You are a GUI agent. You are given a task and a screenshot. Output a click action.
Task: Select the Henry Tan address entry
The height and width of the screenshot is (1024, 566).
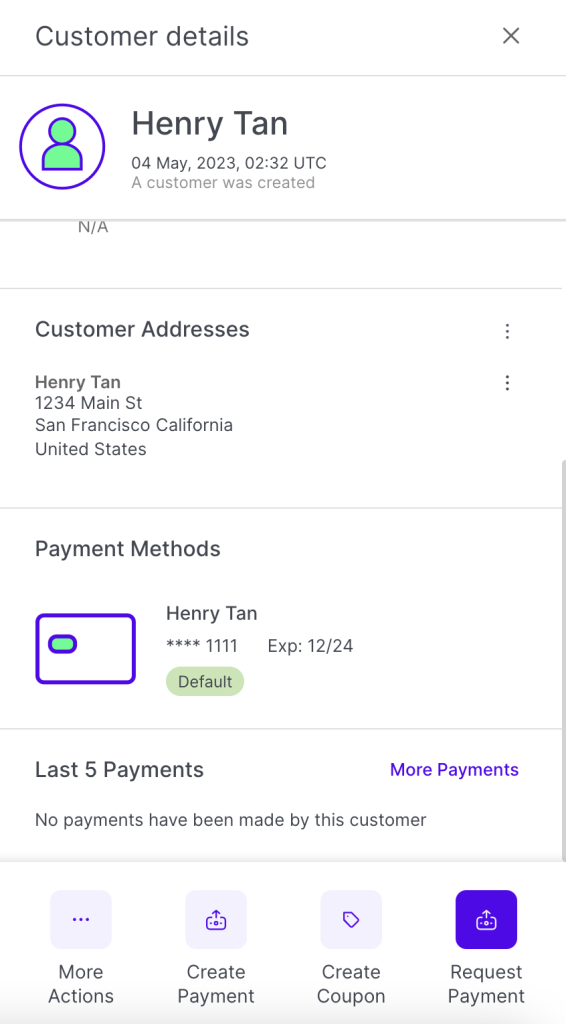tap(134, 415)
